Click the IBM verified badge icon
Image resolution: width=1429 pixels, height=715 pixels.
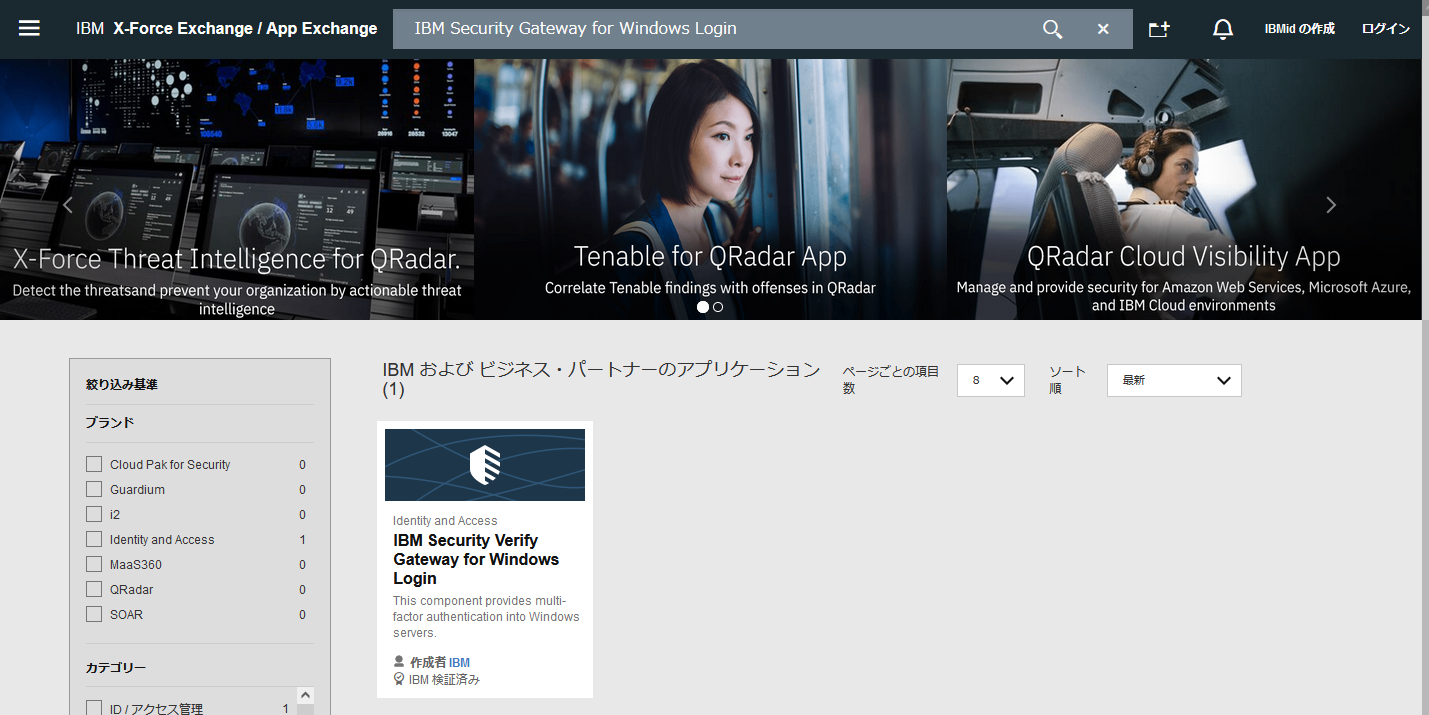point(399,679)
